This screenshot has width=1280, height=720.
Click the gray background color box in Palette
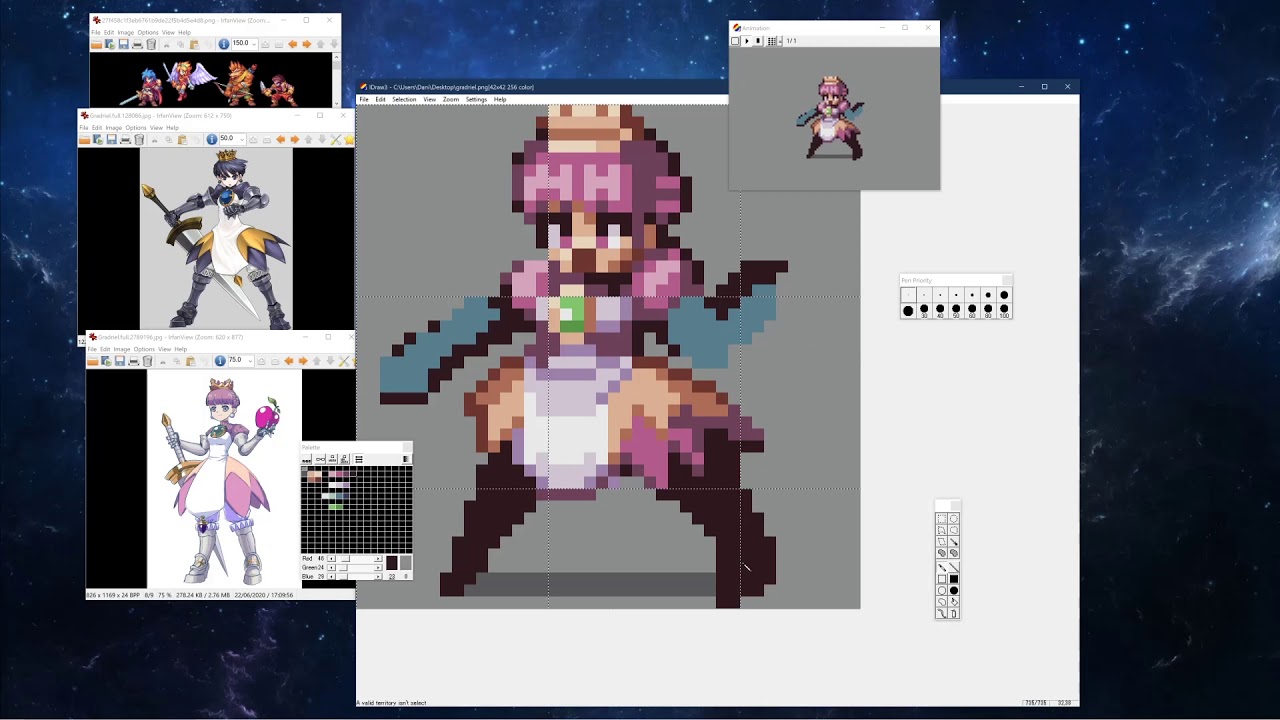[x=406, y=563]
